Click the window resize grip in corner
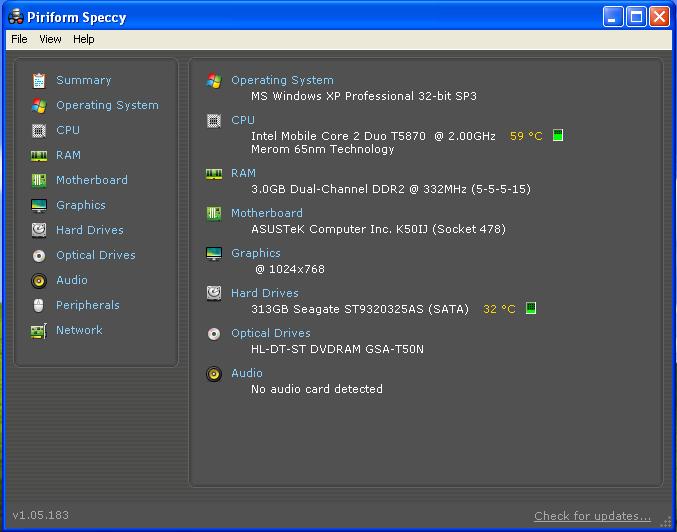 point(667,522)
